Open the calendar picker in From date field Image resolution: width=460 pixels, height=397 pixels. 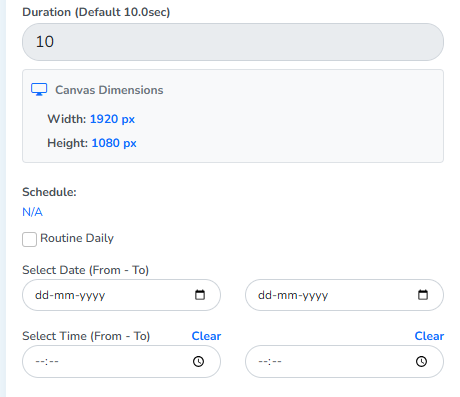(200, 295)
